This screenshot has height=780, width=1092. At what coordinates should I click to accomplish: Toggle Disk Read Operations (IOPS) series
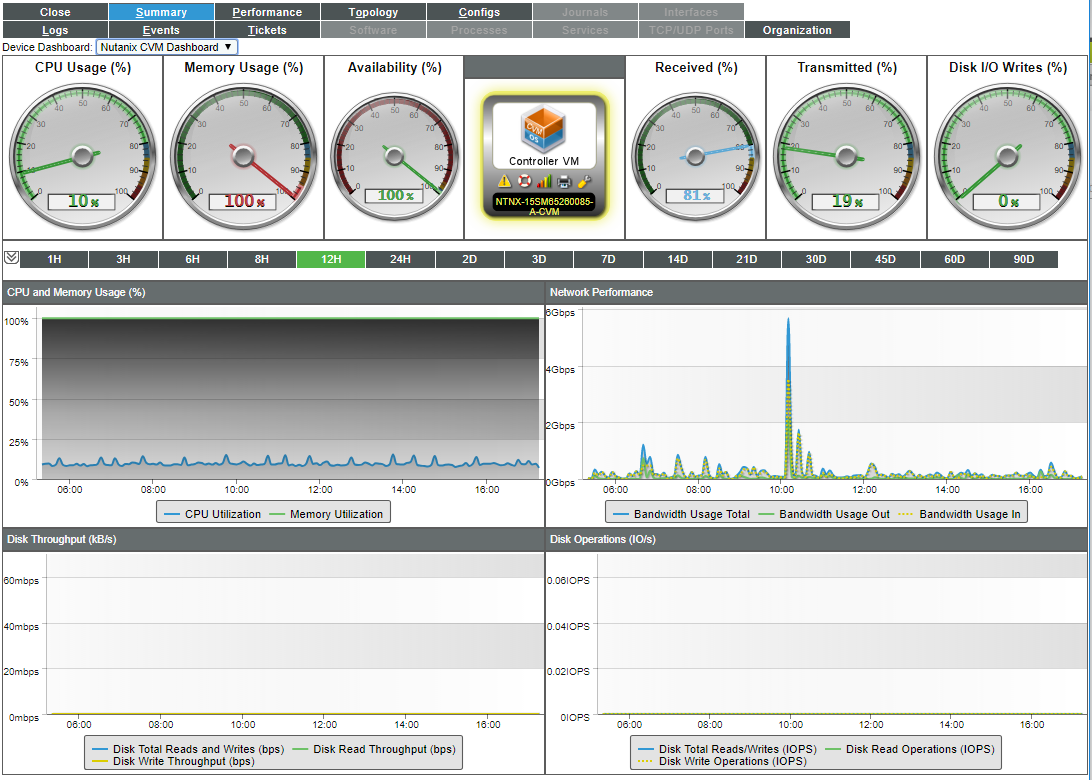(x=909, y=749)
